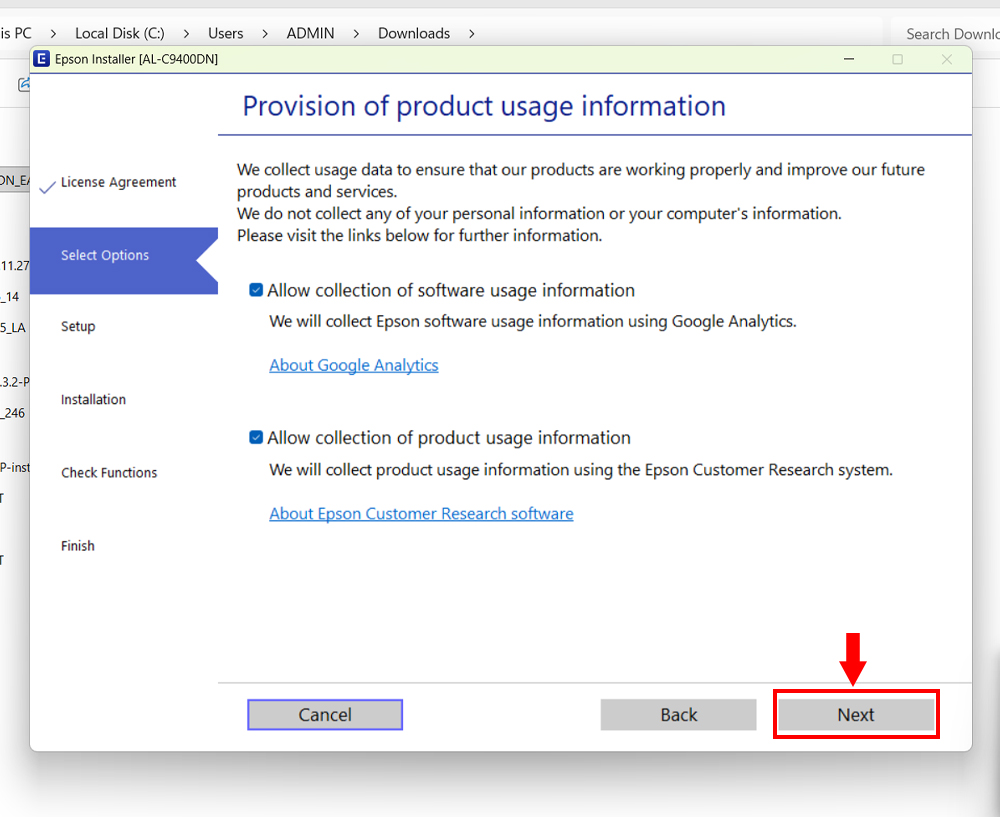Viewport: 1000px width, 817px height.
Task: Expand the chevron after ADMIN in Explorer breadcrumb
Action: (x=356, y=34)
